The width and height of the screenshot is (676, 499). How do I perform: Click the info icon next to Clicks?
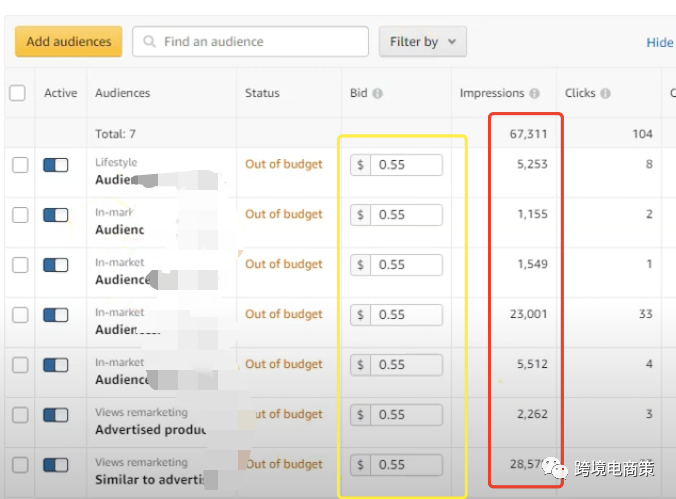coord(605,94)
